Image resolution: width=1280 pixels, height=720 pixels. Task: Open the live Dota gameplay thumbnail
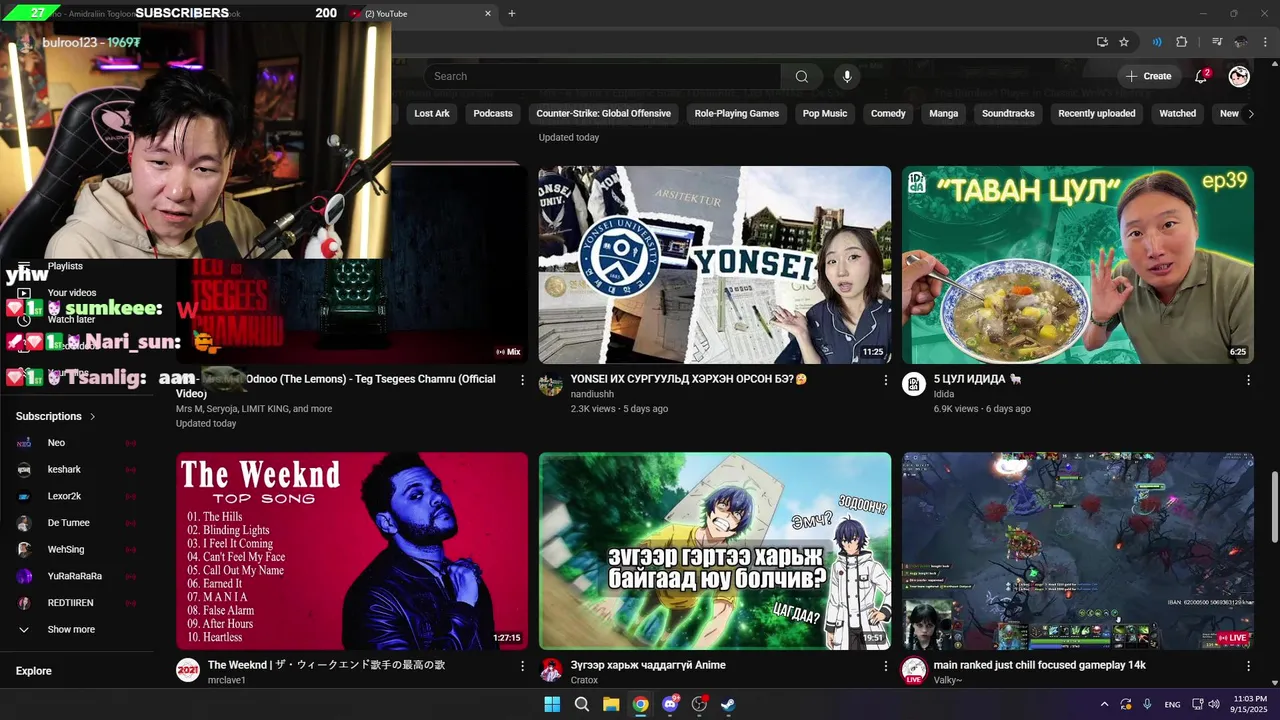(1078, 551)
